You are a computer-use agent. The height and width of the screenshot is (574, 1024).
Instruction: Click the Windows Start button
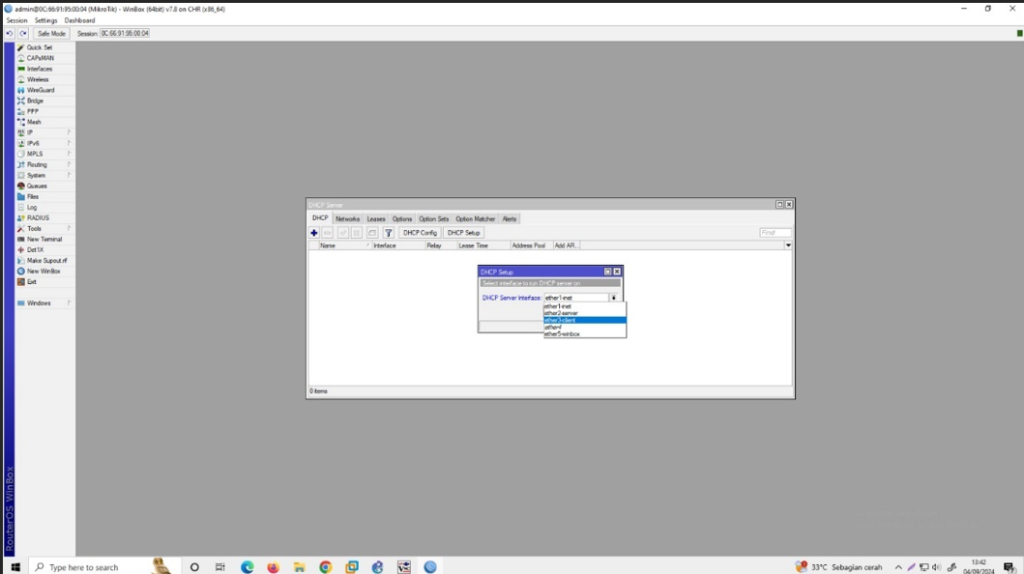click(x=15, y=567)
